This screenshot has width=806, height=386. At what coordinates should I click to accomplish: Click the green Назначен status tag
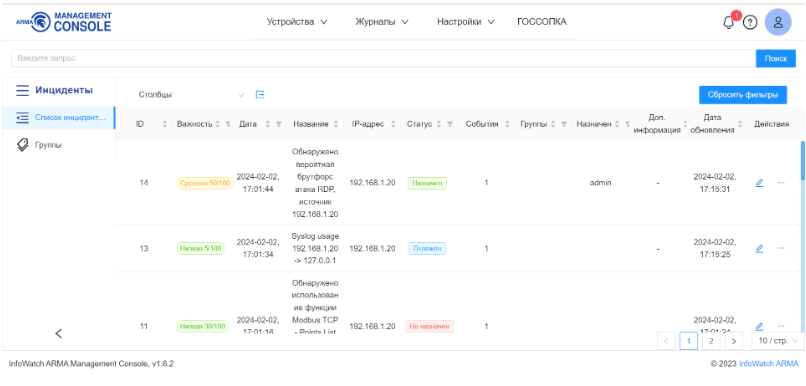[x=427, y=183]
